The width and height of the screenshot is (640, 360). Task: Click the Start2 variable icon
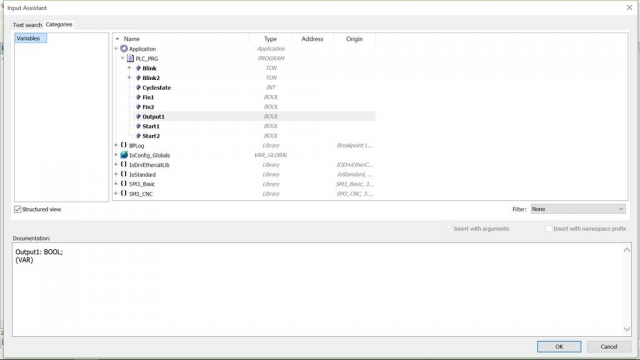click(x=138, y=136)
